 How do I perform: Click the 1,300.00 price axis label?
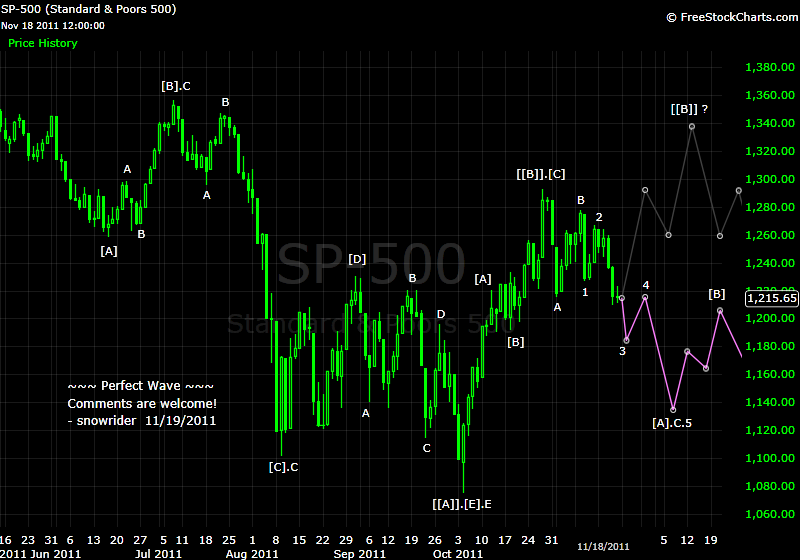770,179
